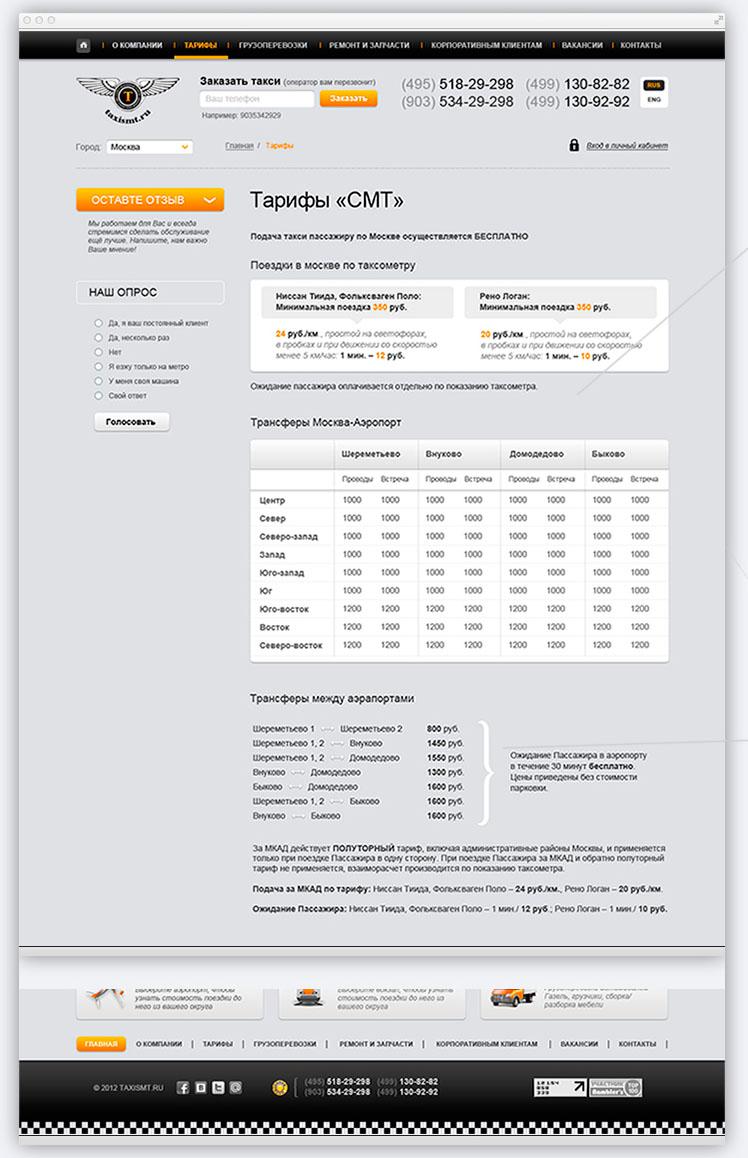Switch site language to ENG
This screenshot has width=748, height=1158.
(653, 100)
